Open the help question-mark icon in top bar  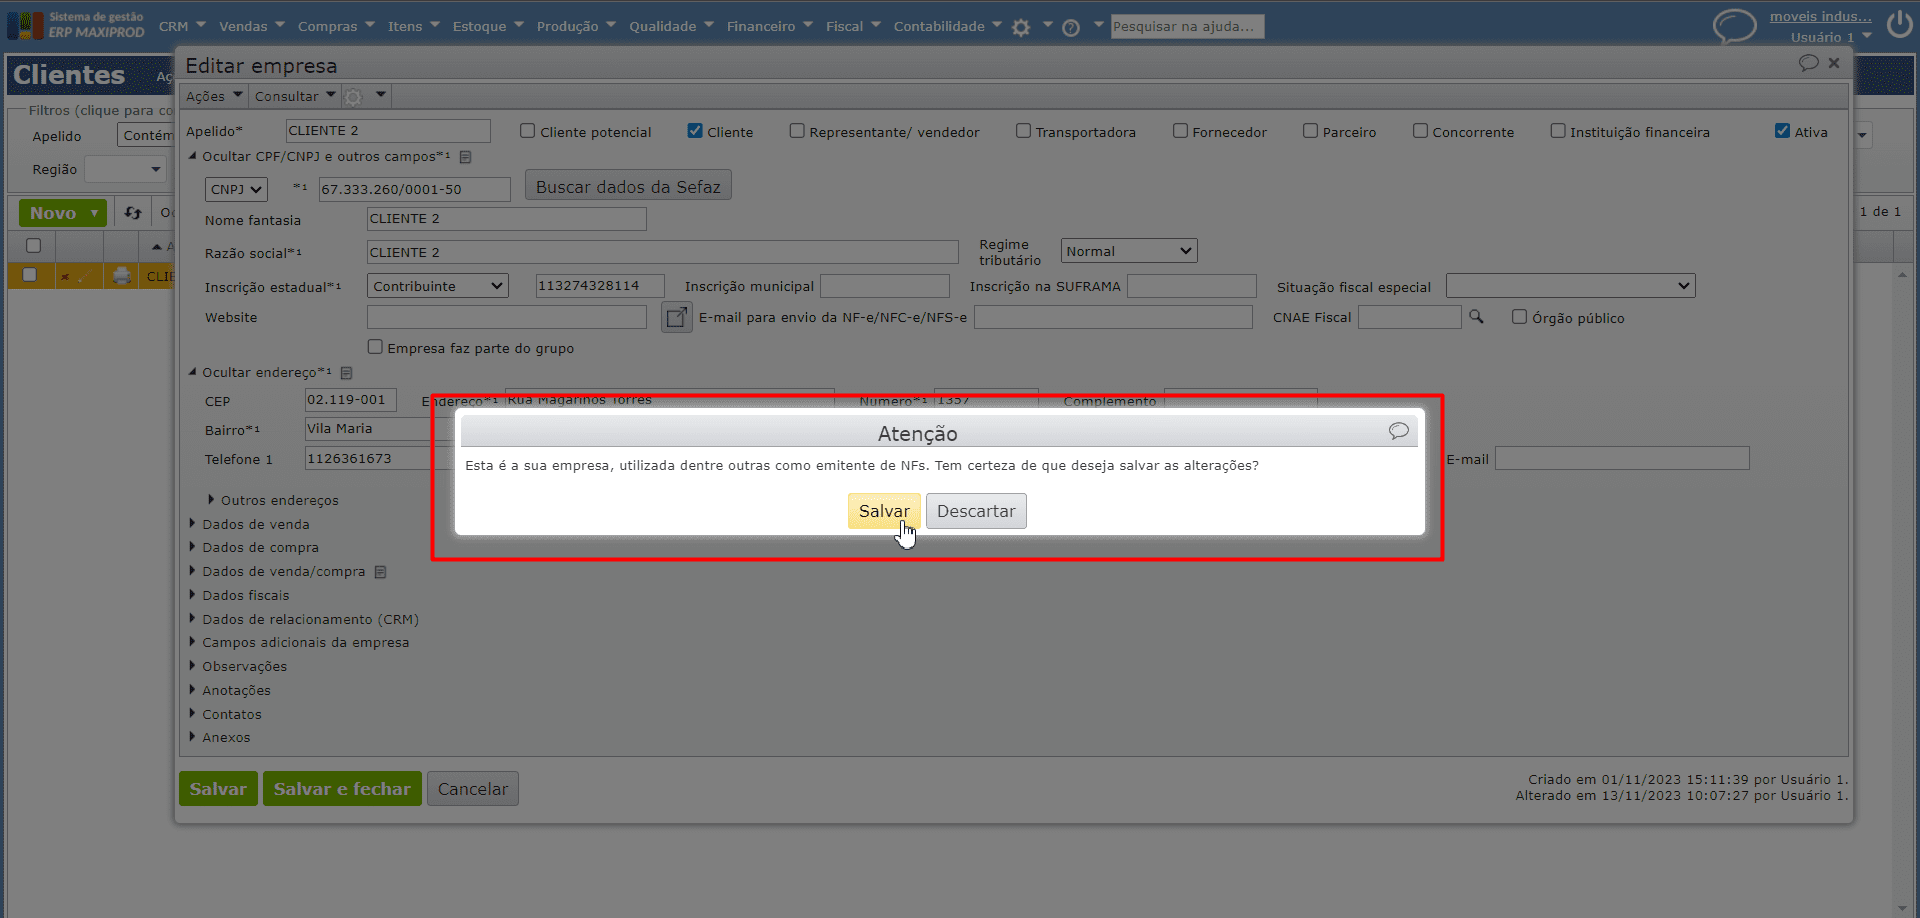pos(1071,27)
